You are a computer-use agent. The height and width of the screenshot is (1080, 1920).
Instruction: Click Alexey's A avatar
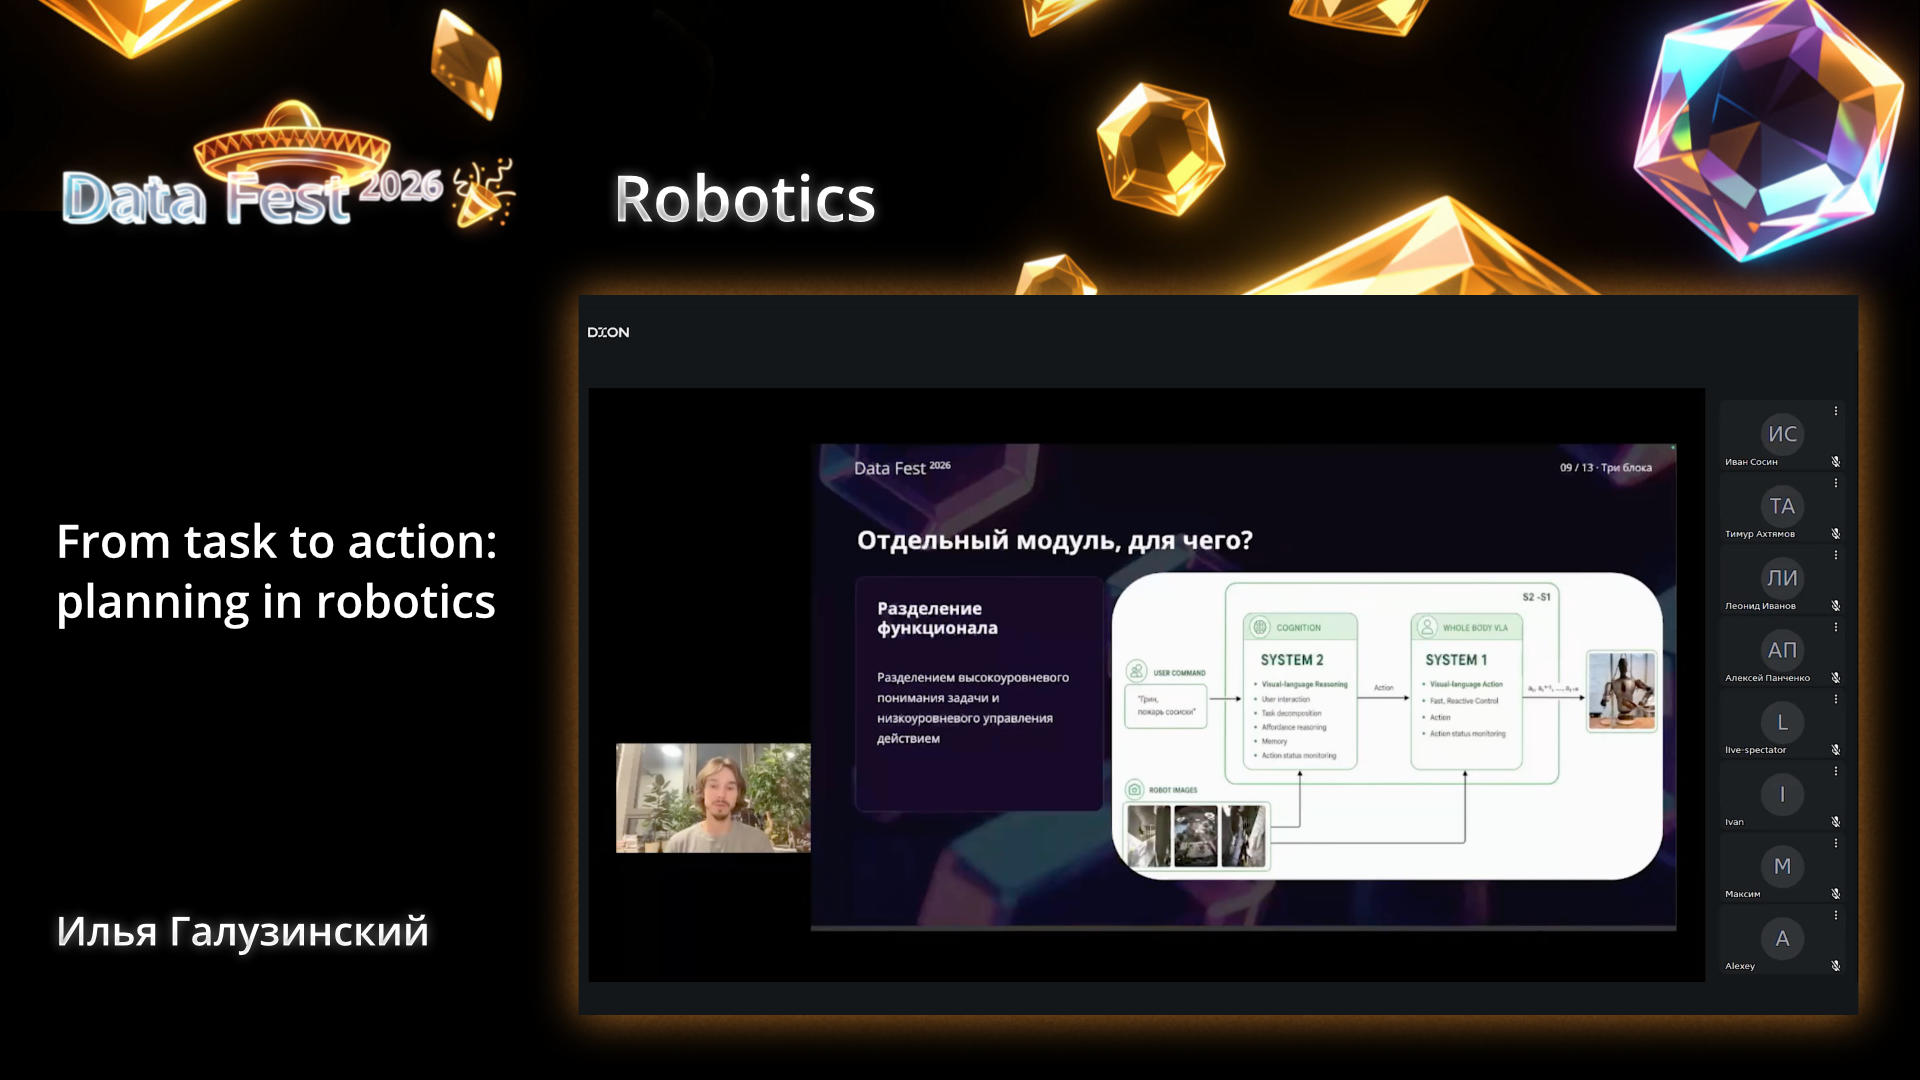1782,938
